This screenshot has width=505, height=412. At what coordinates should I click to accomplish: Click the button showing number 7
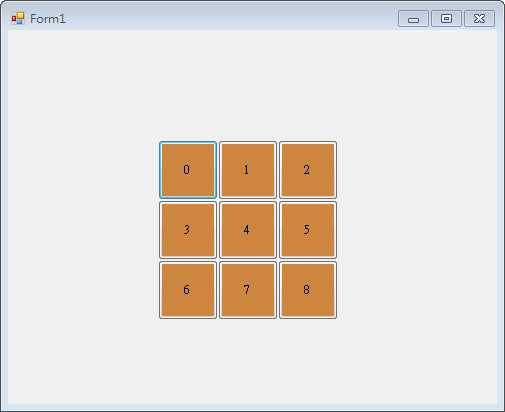(248, 290)
